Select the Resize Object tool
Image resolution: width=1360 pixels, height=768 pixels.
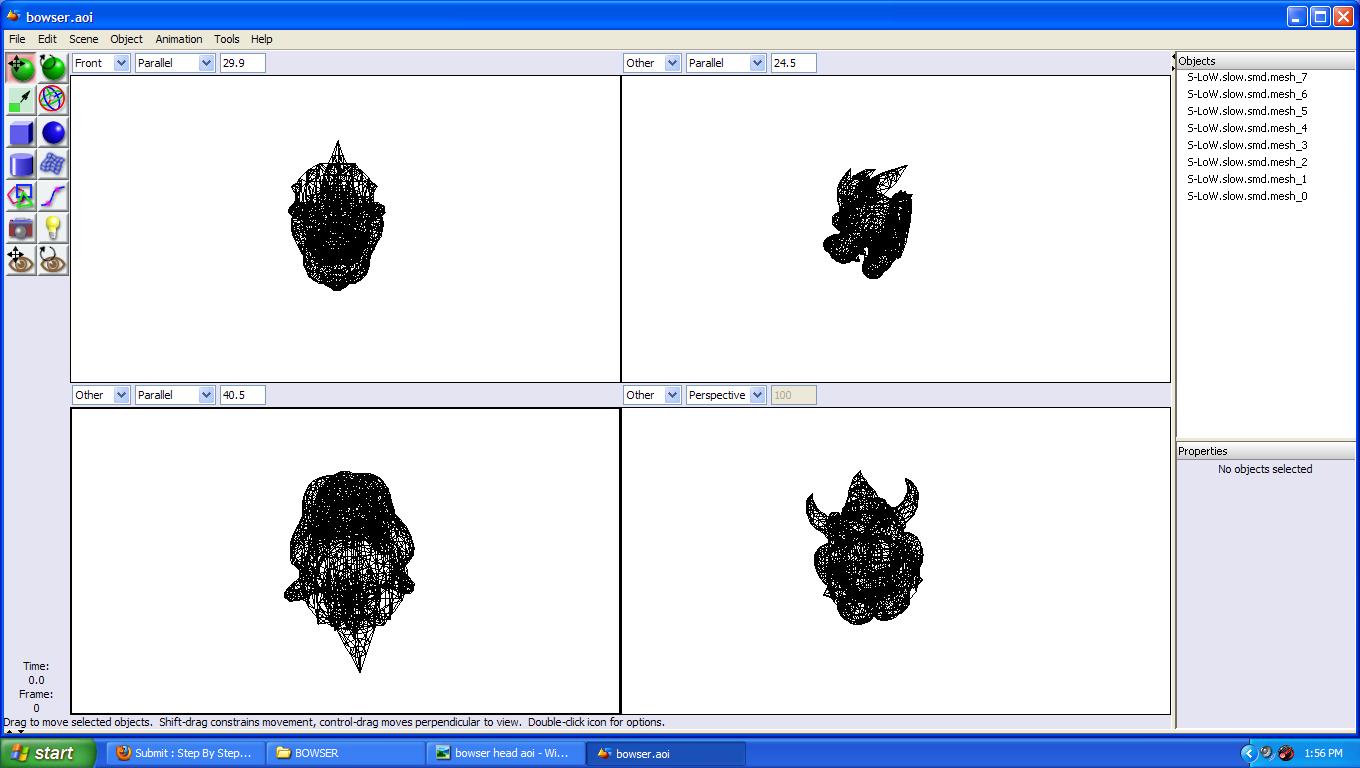21,100
